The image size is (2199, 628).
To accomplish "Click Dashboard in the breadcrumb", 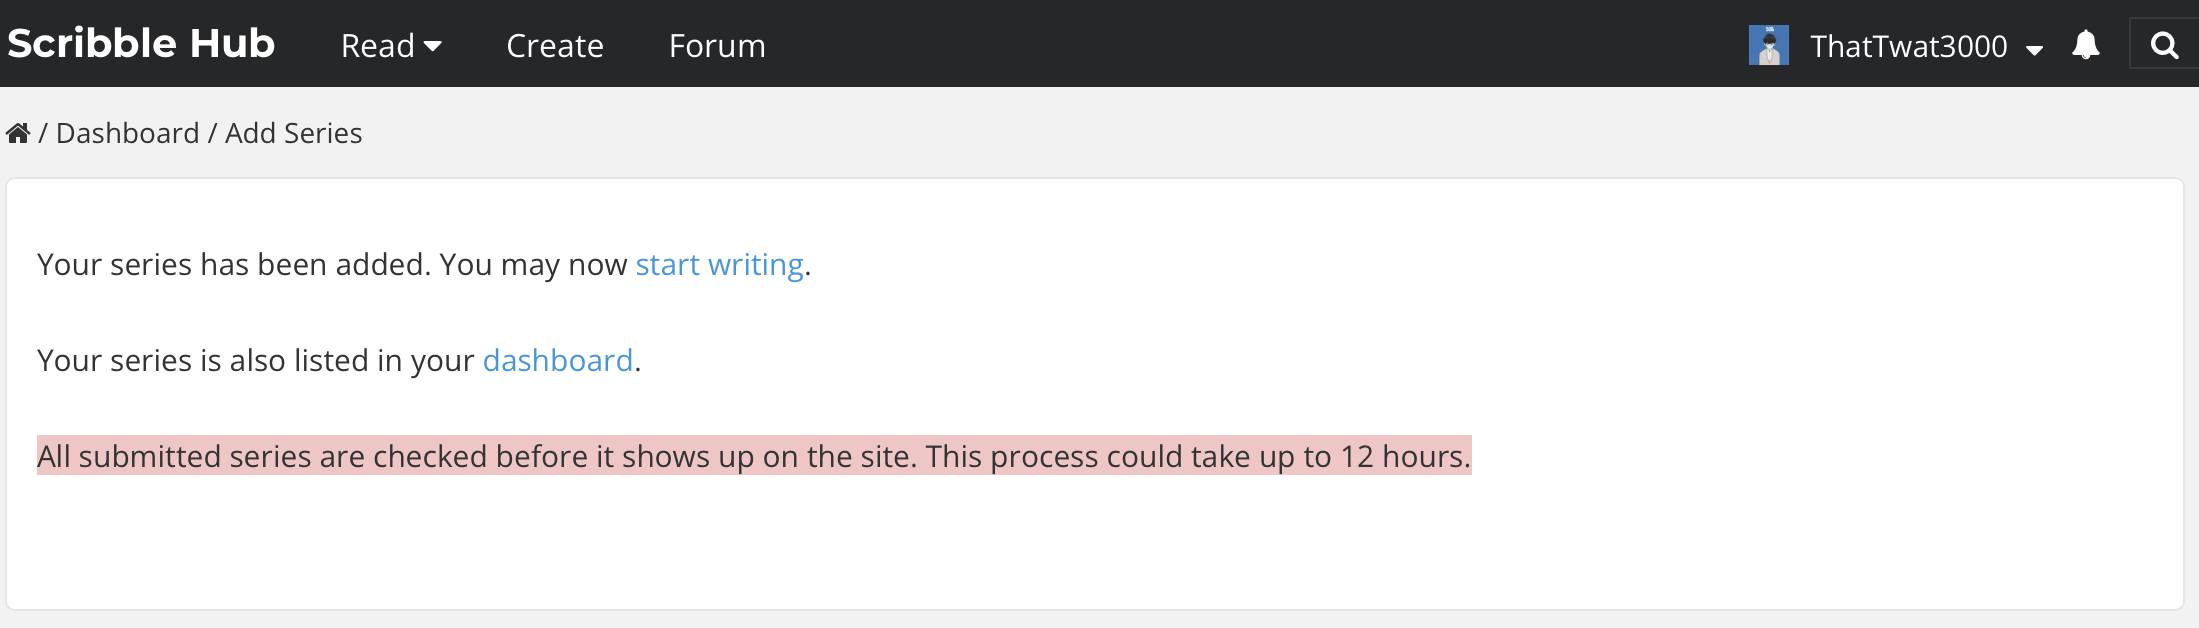I will pos(128,133).
